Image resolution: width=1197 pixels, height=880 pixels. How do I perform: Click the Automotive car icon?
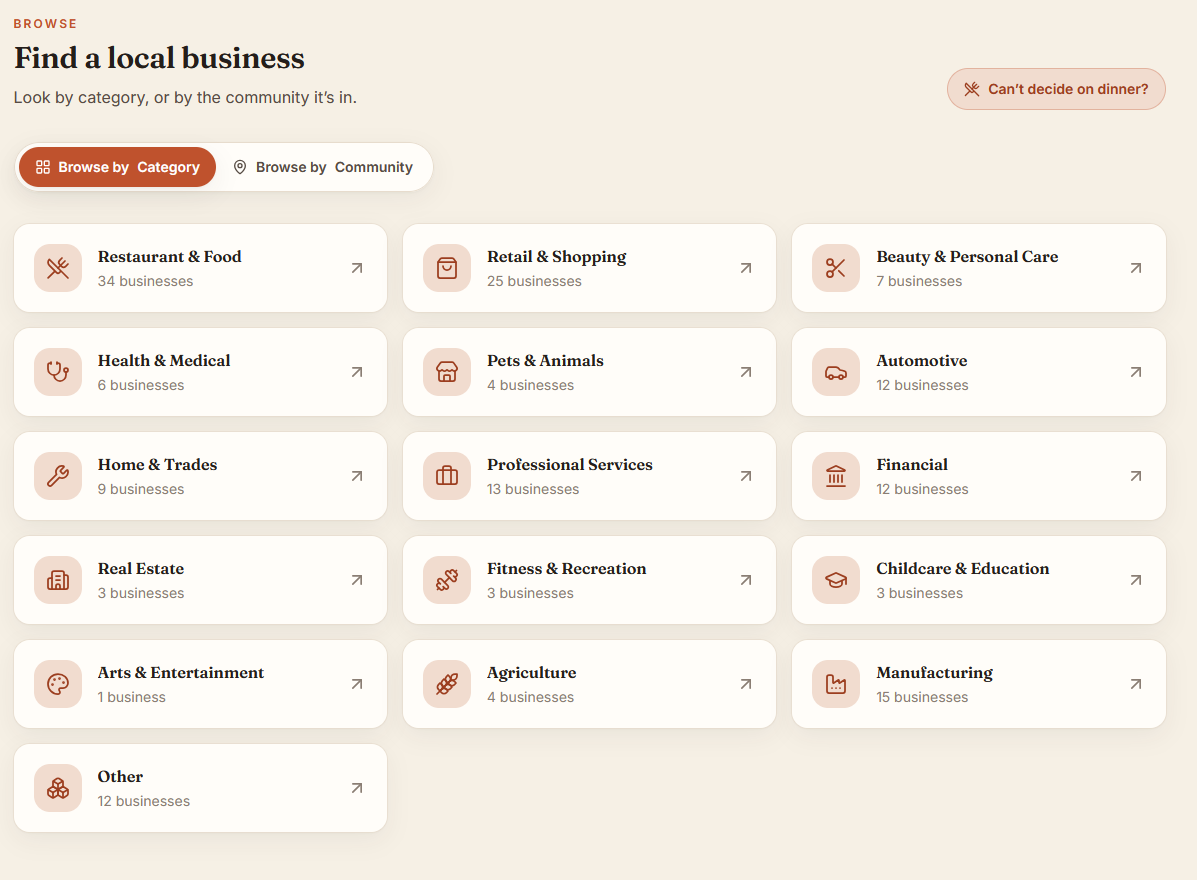click(x=836, y=372)
